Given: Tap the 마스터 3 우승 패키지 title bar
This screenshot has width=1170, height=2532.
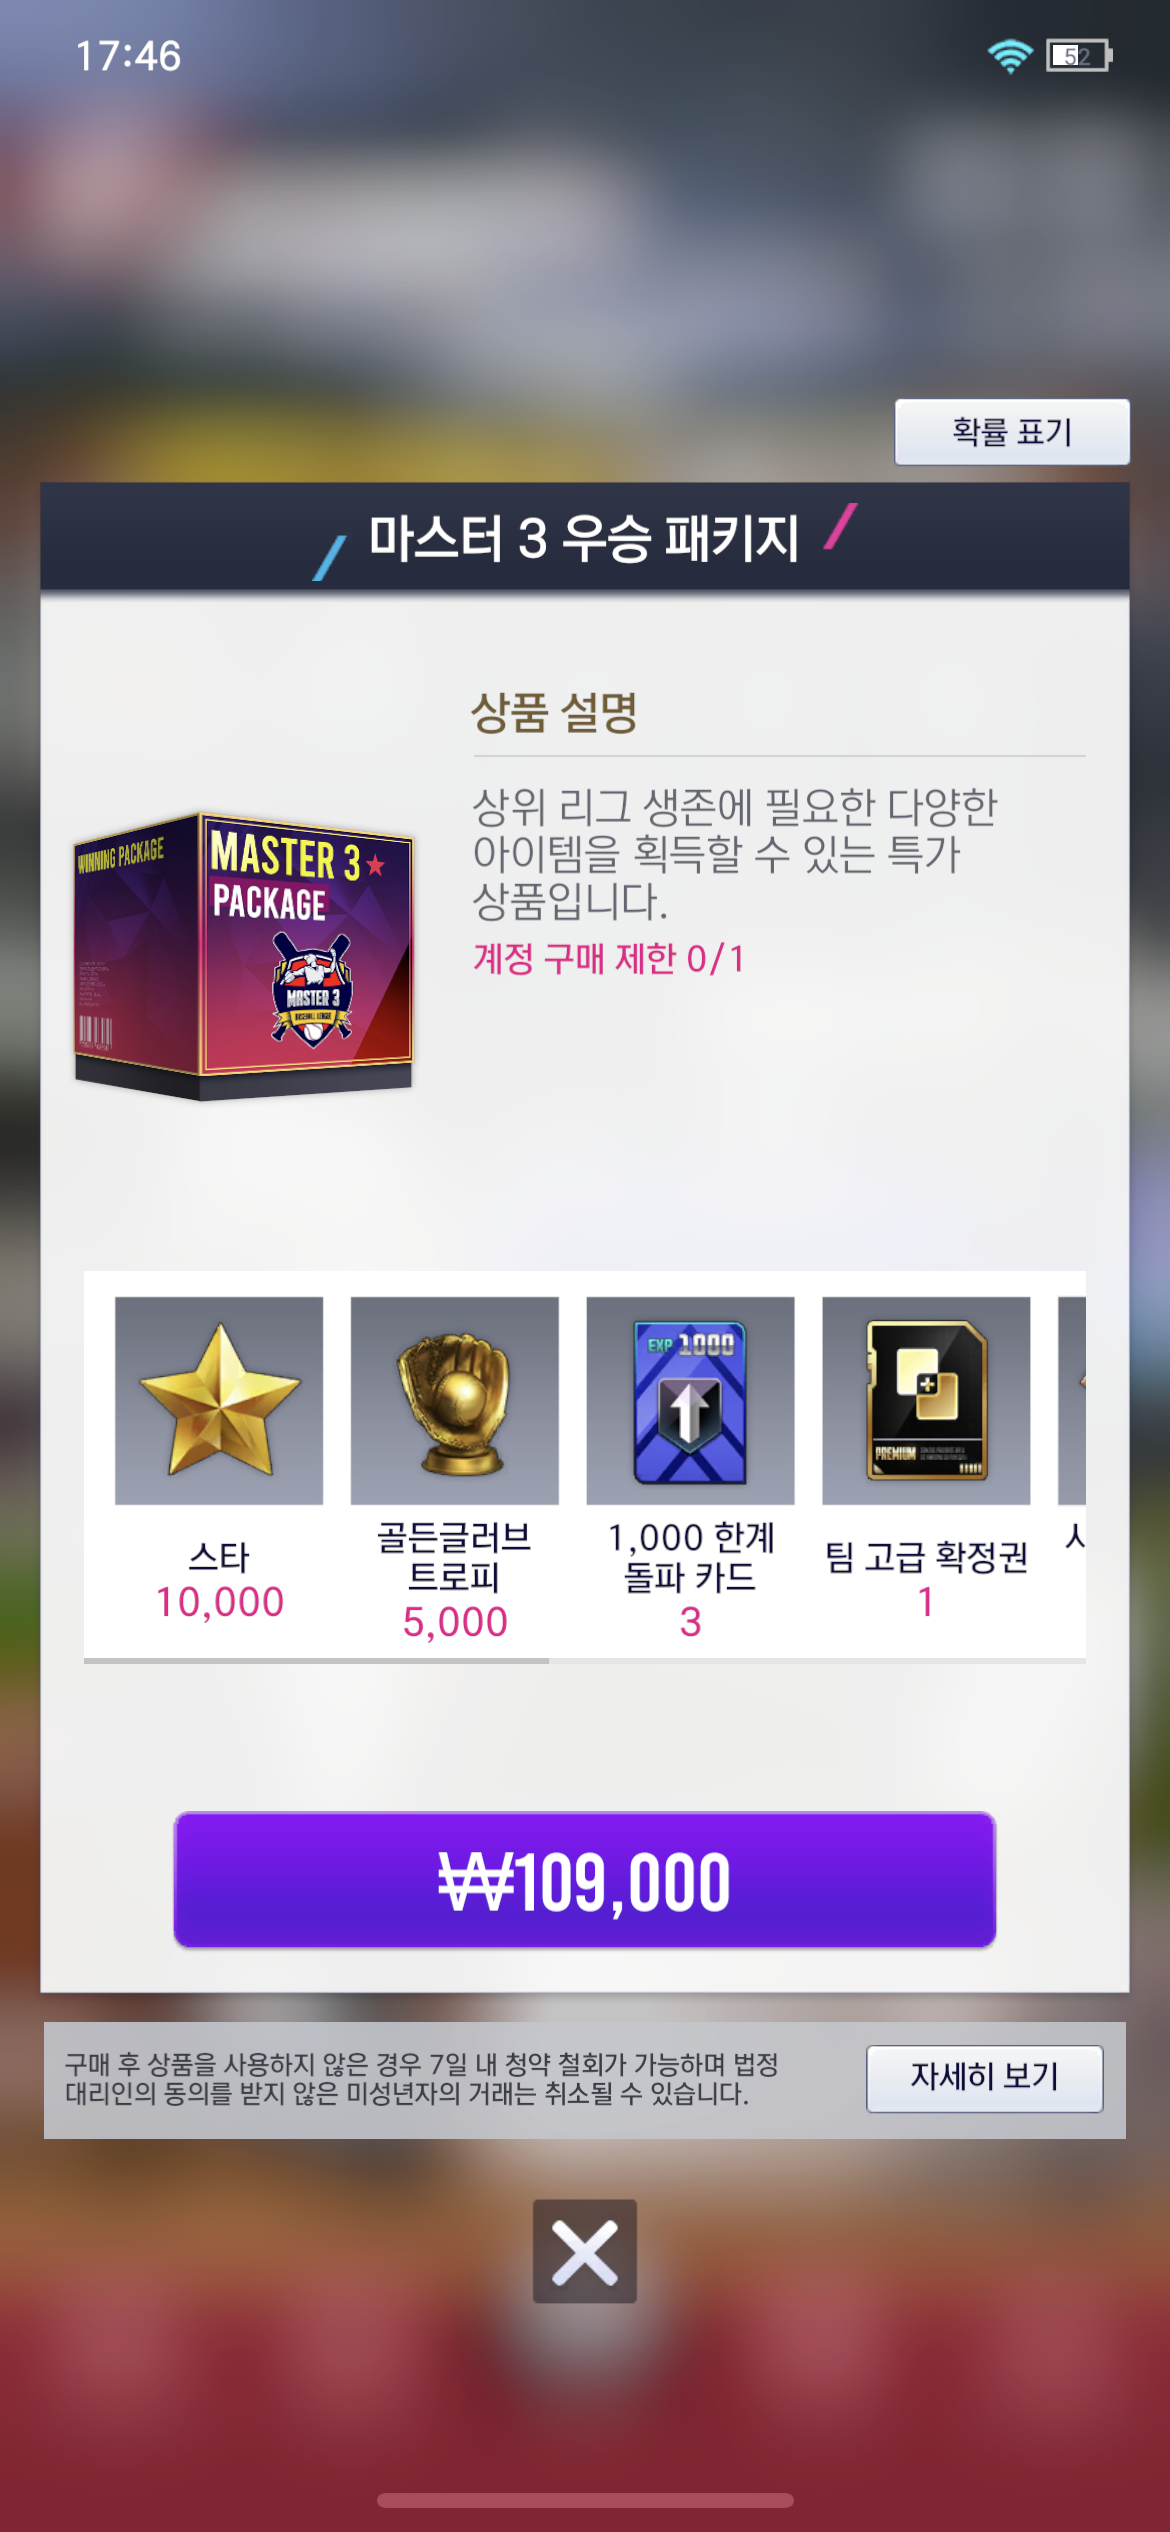Looking at the screenshot, I should (585, 537).
